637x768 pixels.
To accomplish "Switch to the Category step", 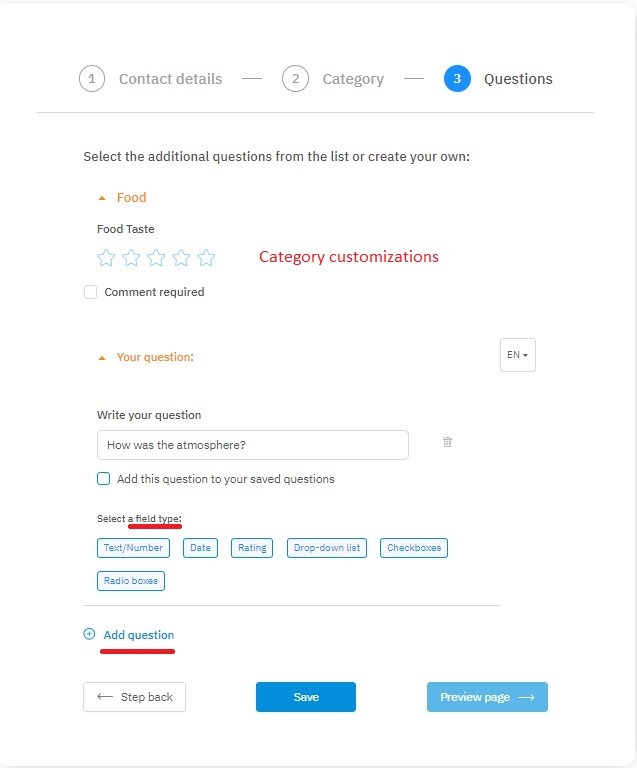I will pos(295,79).
